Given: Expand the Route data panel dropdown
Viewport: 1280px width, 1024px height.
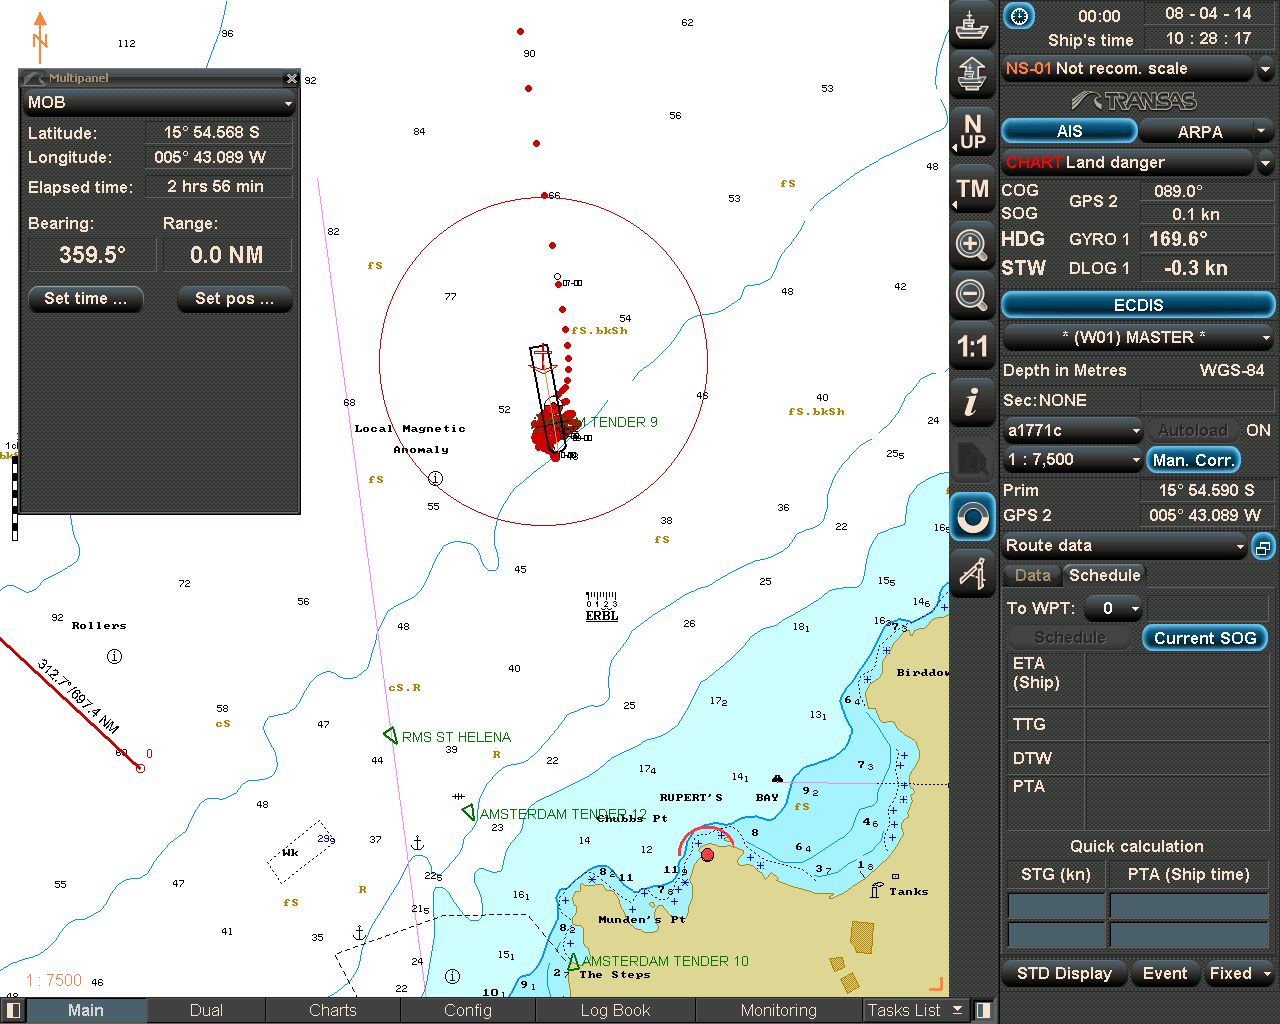Looking at the screenshot, I should [x=1126, y=546].
